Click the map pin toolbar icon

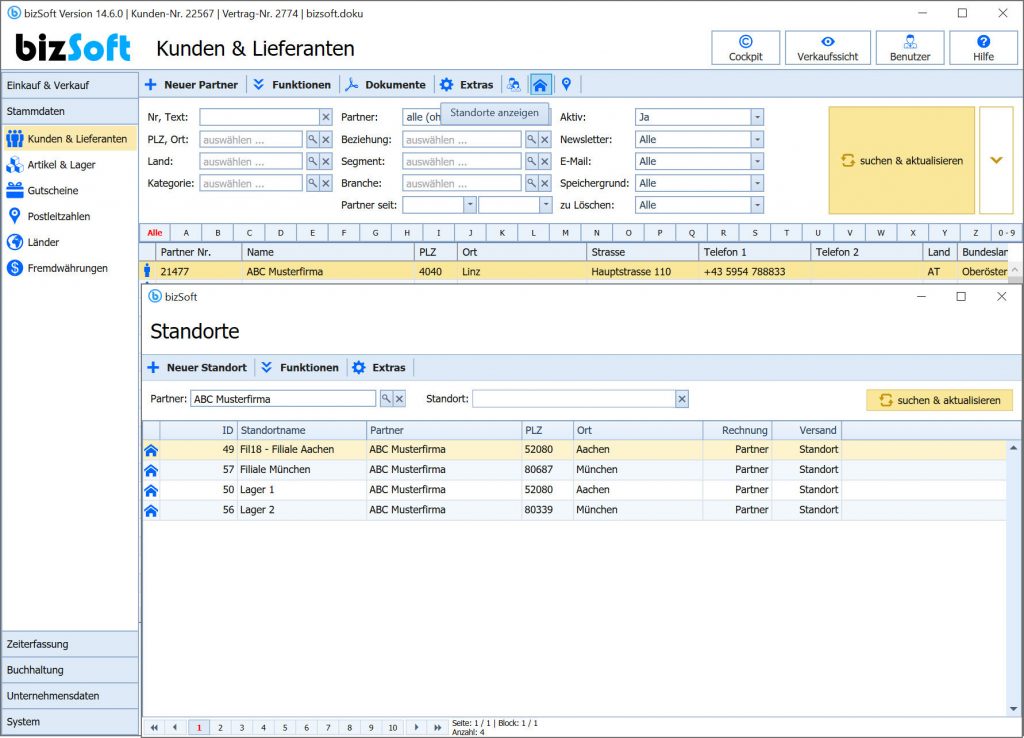pos(566,84)
